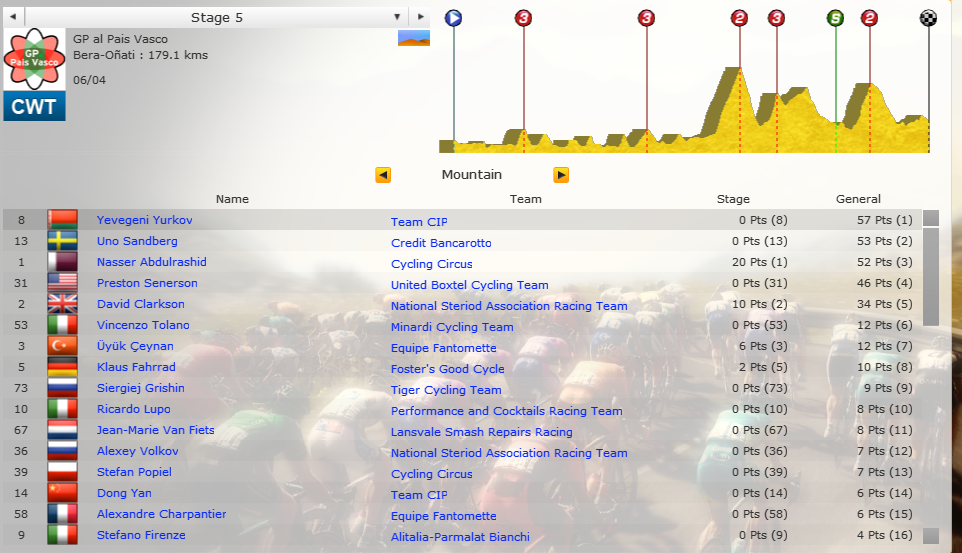The image size is (962, 553).
Task: Select the first category 3 climb marker
Action: tap(523, 18)
